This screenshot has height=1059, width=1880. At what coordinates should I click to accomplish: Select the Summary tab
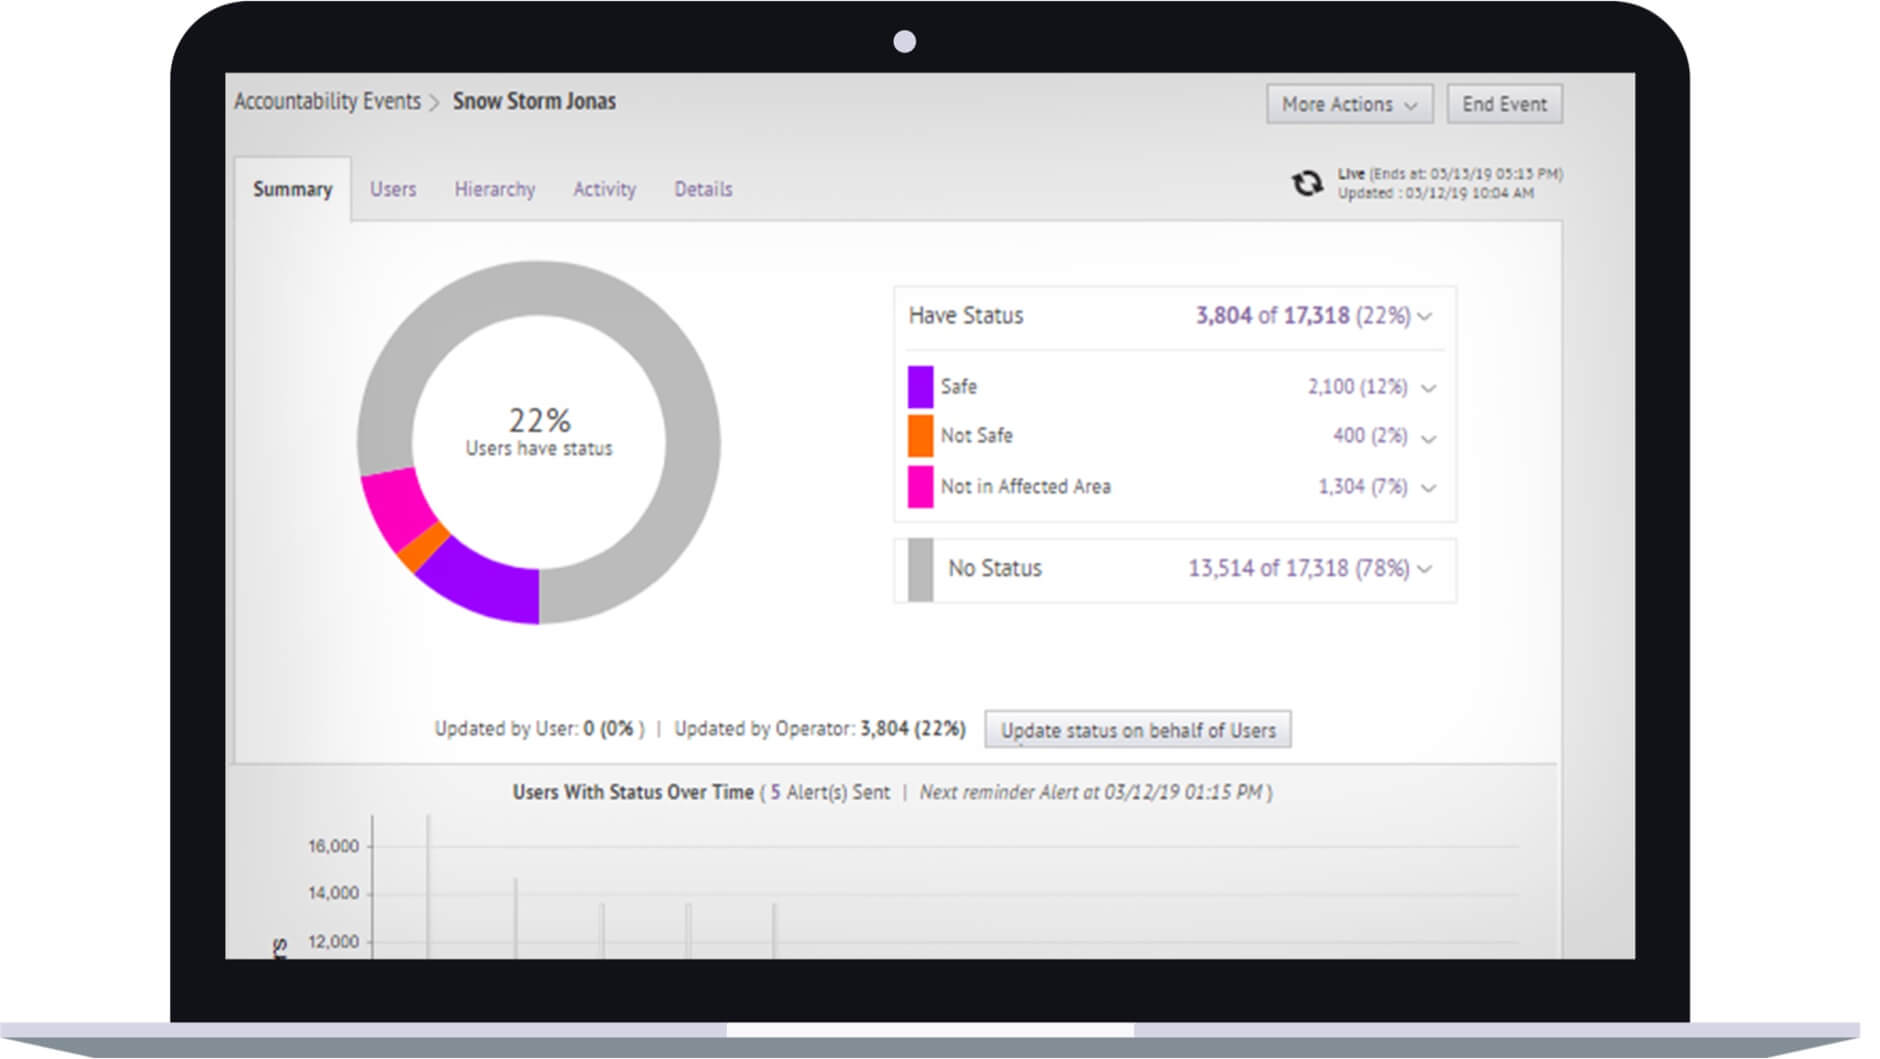tap(292, 189)
